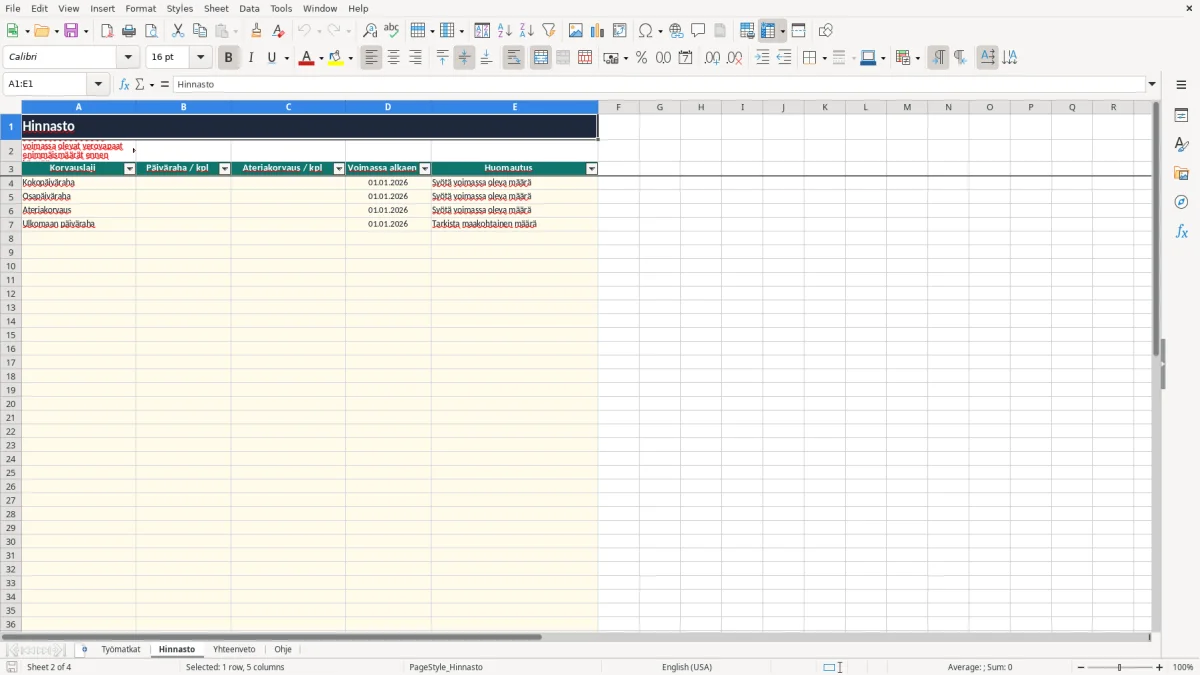Click English (USA) language in status bar
The width and height of the screenshot is (1200, 675).
pyautogui.click(x=687, y=667)
